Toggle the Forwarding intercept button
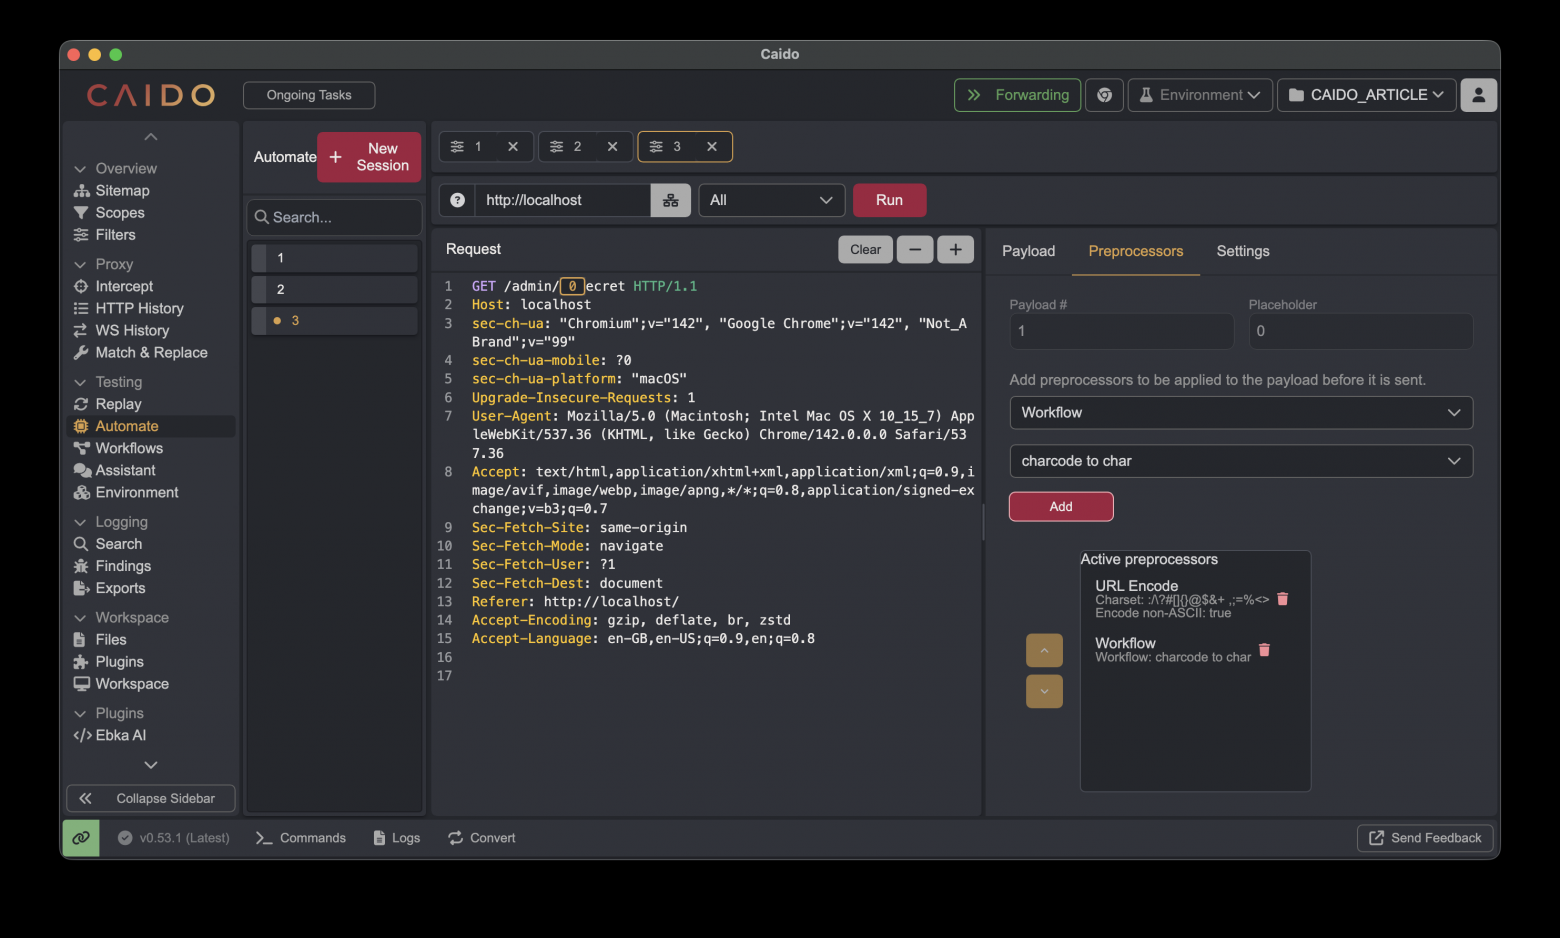 1017,95
